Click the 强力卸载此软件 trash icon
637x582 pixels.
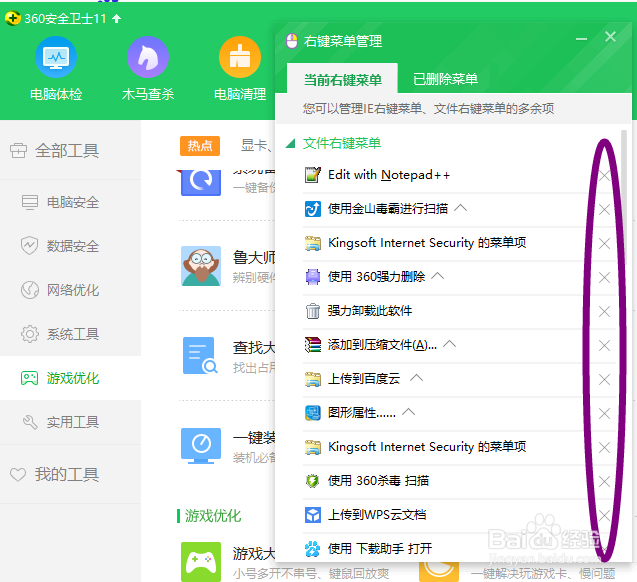point(312,311)
